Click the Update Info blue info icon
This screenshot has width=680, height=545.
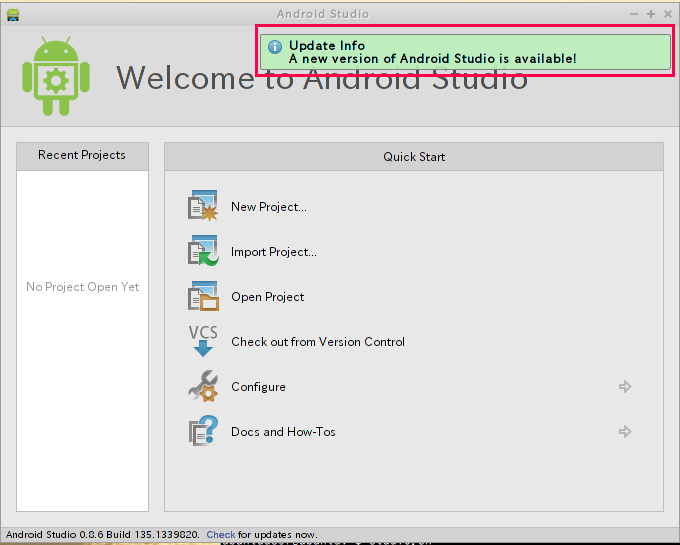[275, 47]
